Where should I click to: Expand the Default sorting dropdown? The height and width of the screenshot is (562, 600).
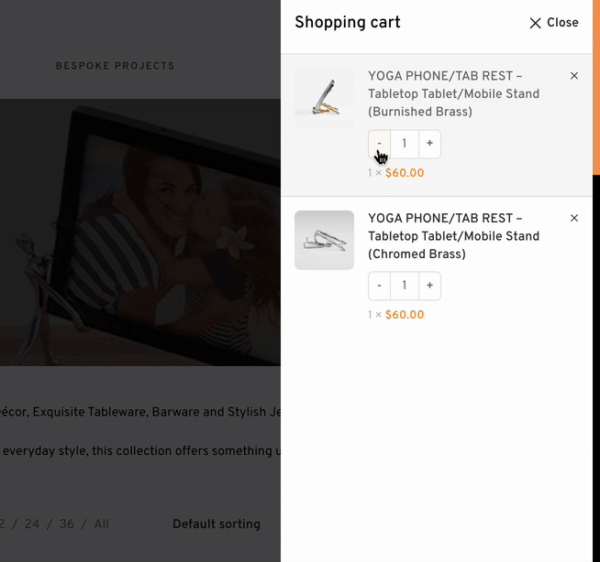(x=216, y=524)
